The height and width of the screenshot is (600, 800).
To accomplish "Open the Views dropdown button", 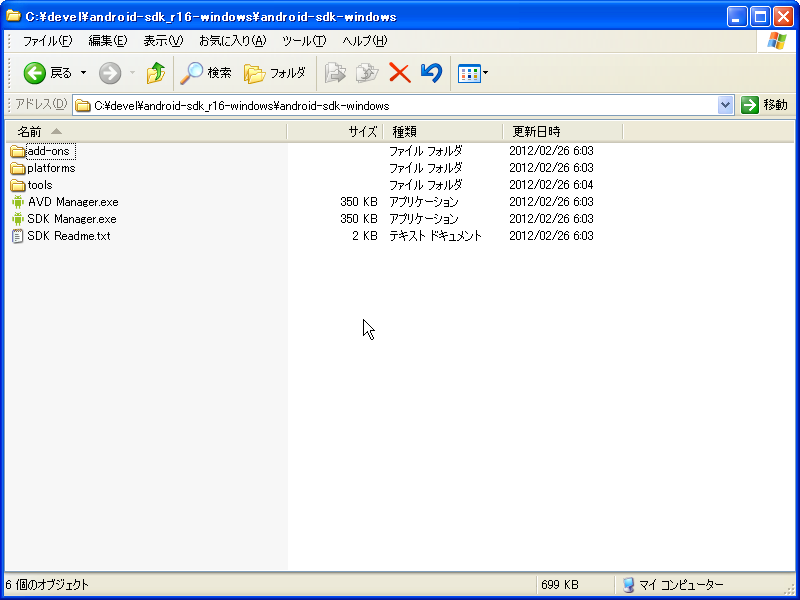I will (x=473, y=73).
